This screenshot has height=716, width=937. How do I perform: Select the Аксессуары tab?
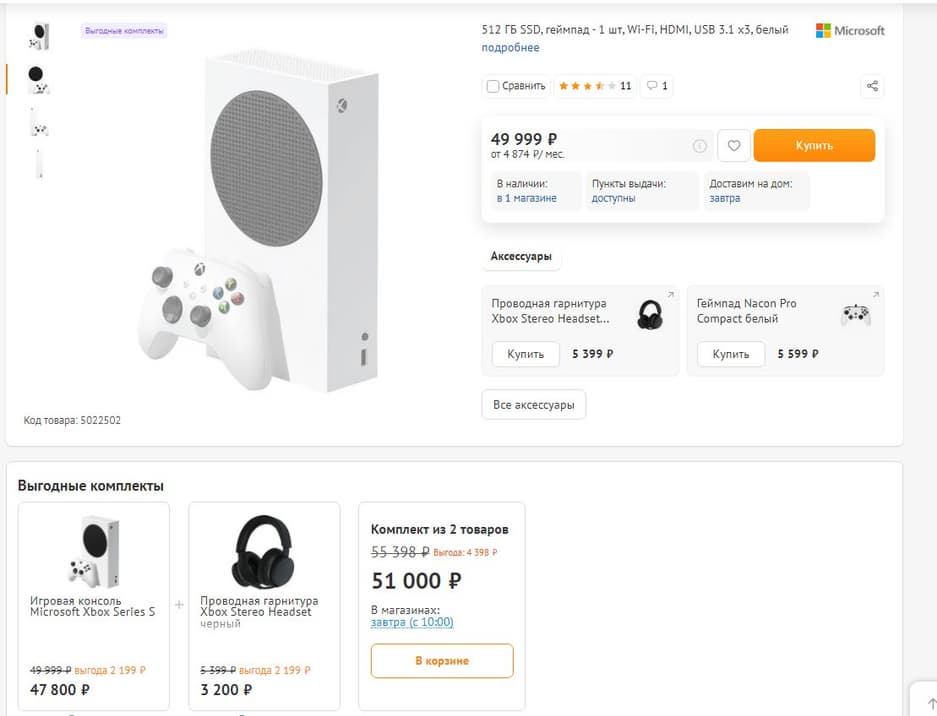521,257
